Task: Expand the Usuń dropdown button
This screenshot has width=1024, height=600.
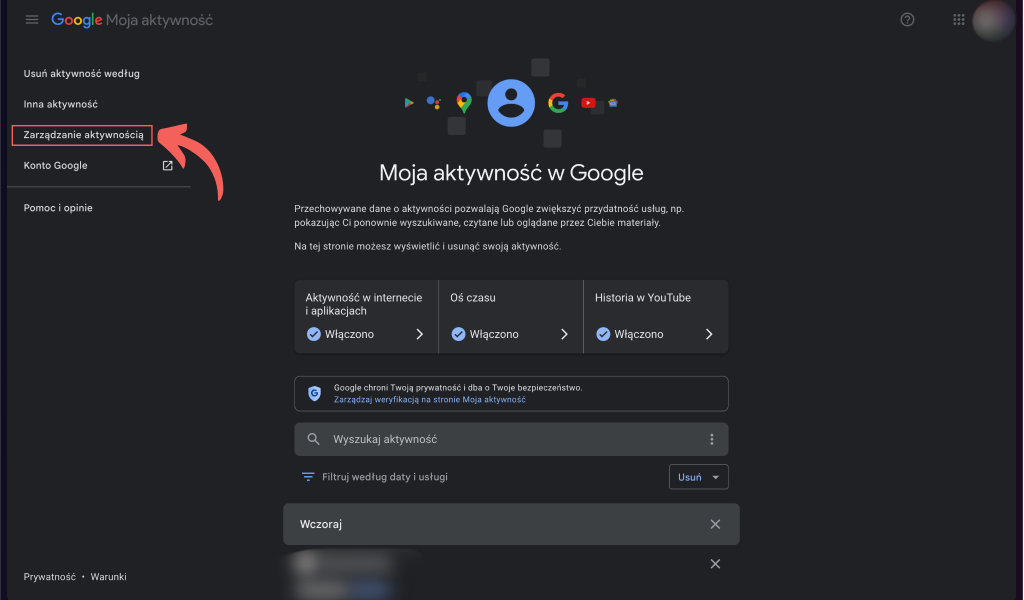Action: point(698,477)
